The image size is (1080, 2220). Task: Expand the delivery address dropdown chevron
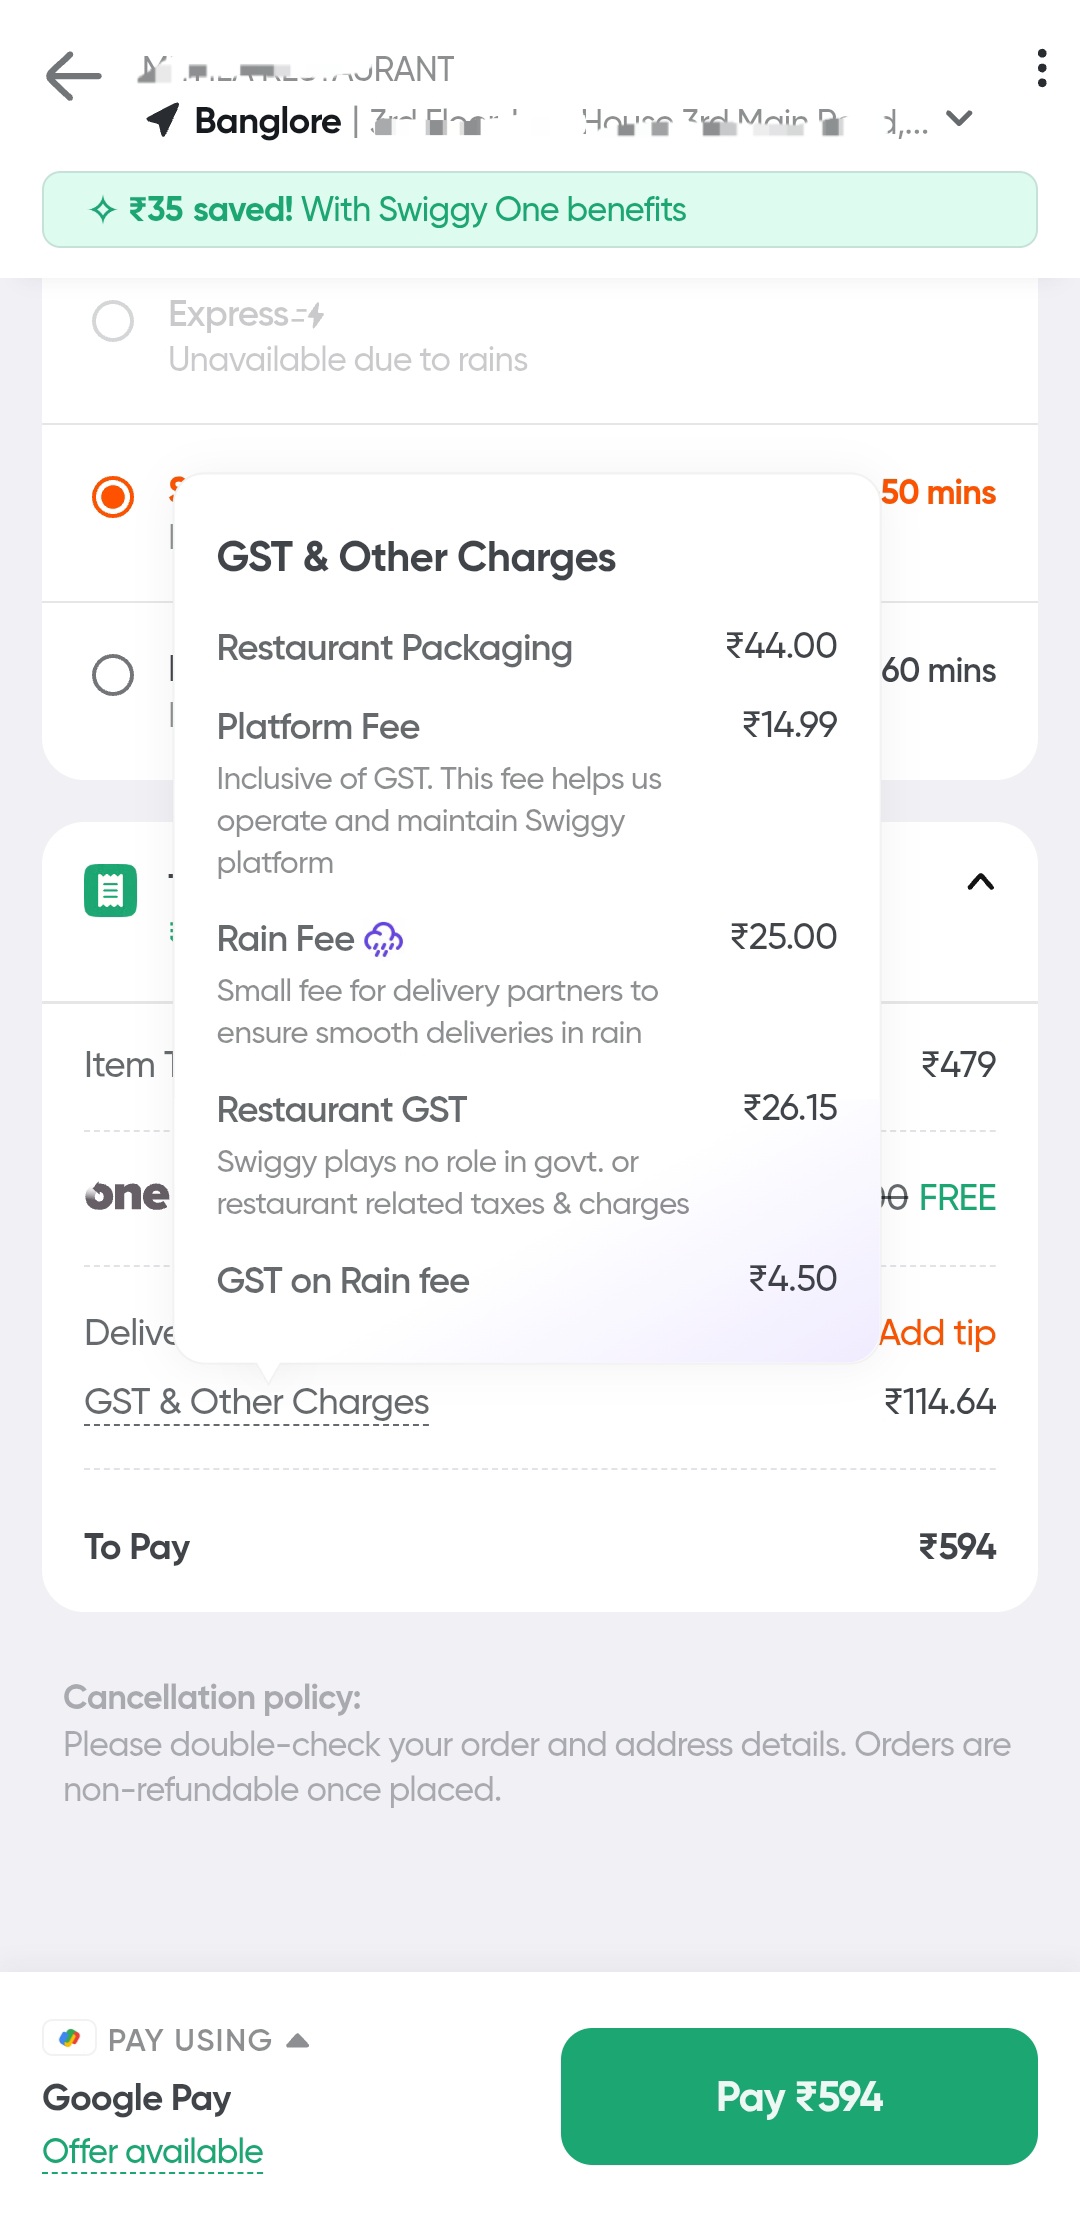(x=959, y=119)
